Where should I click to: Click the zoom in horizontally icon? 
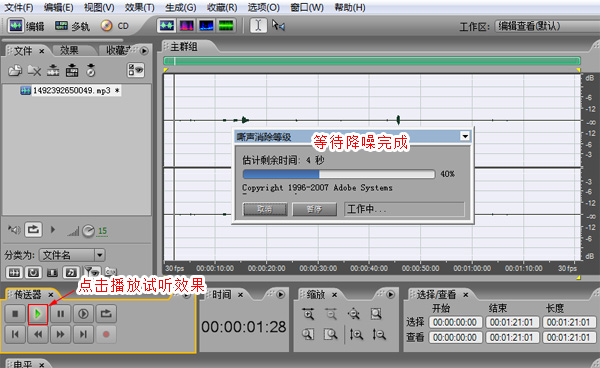pyautogui.click(x=308, y=314)
